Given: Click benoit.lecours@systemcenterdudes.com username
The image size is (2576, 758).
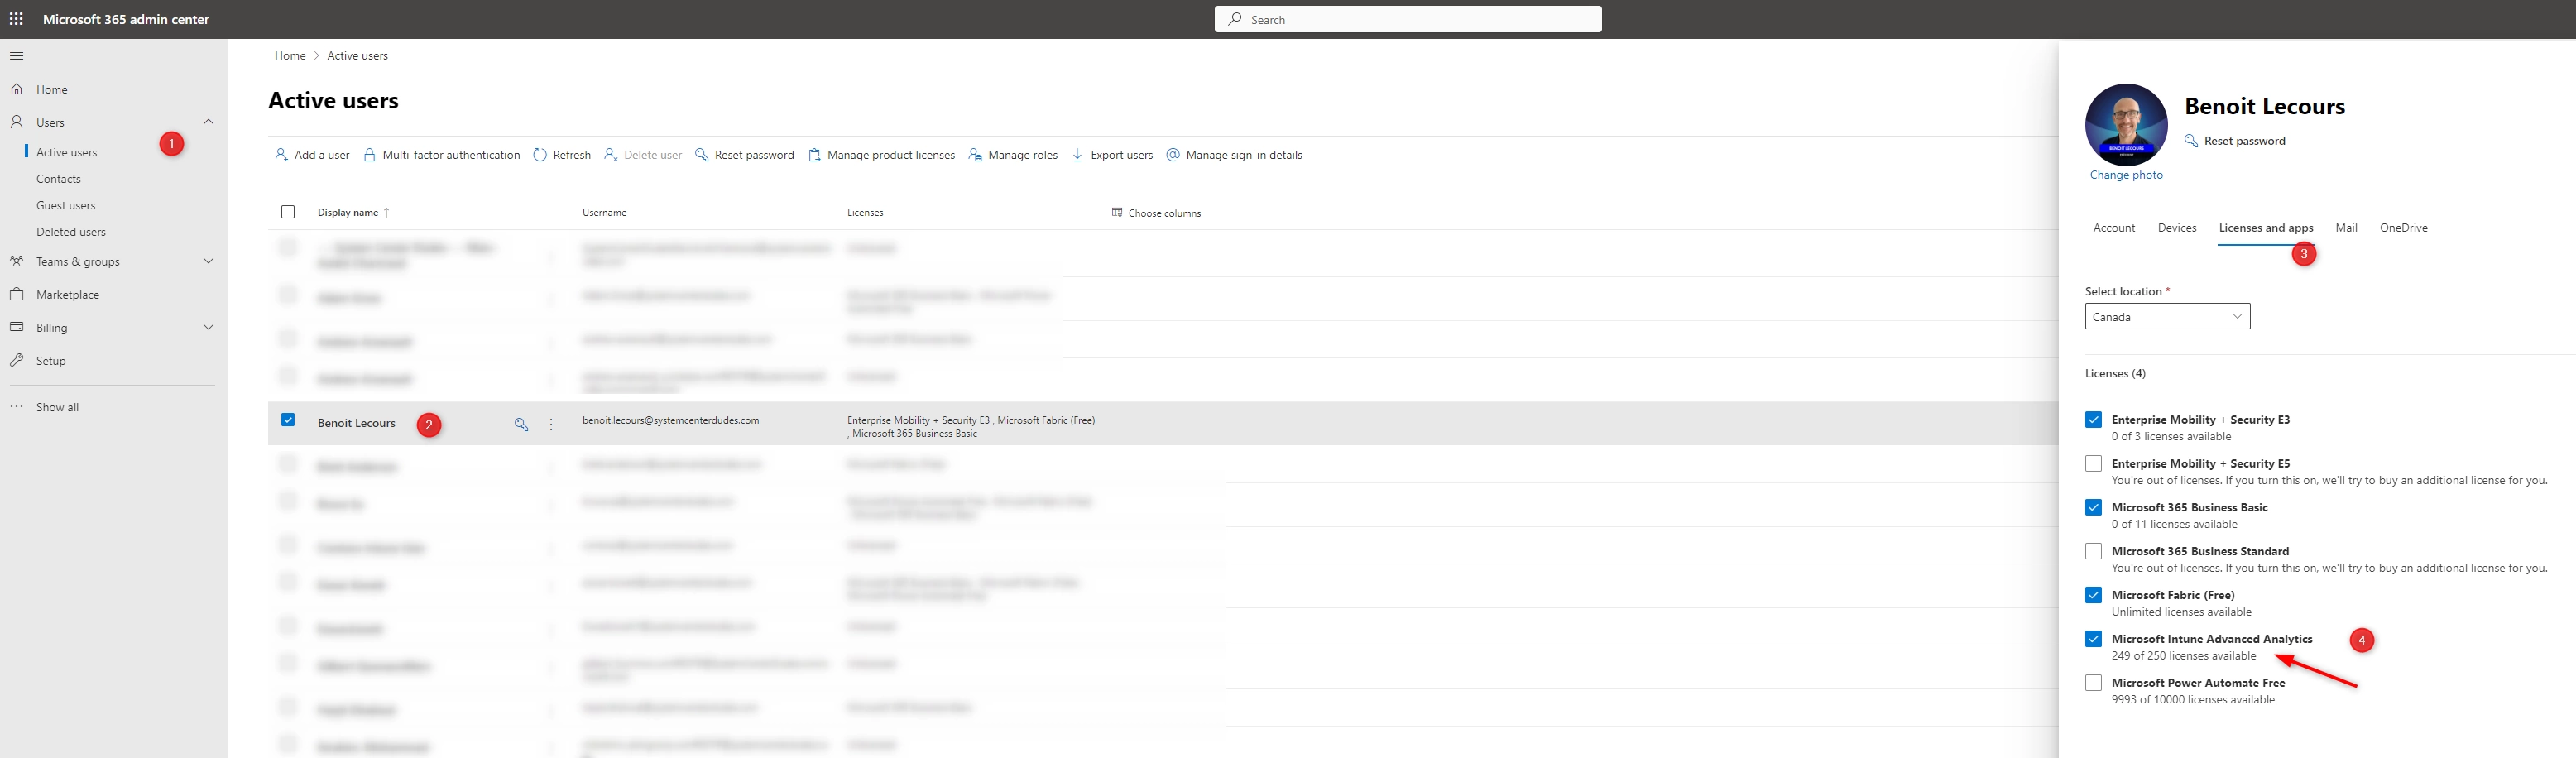Looking at the screenshot, I should tap(671, 420).
